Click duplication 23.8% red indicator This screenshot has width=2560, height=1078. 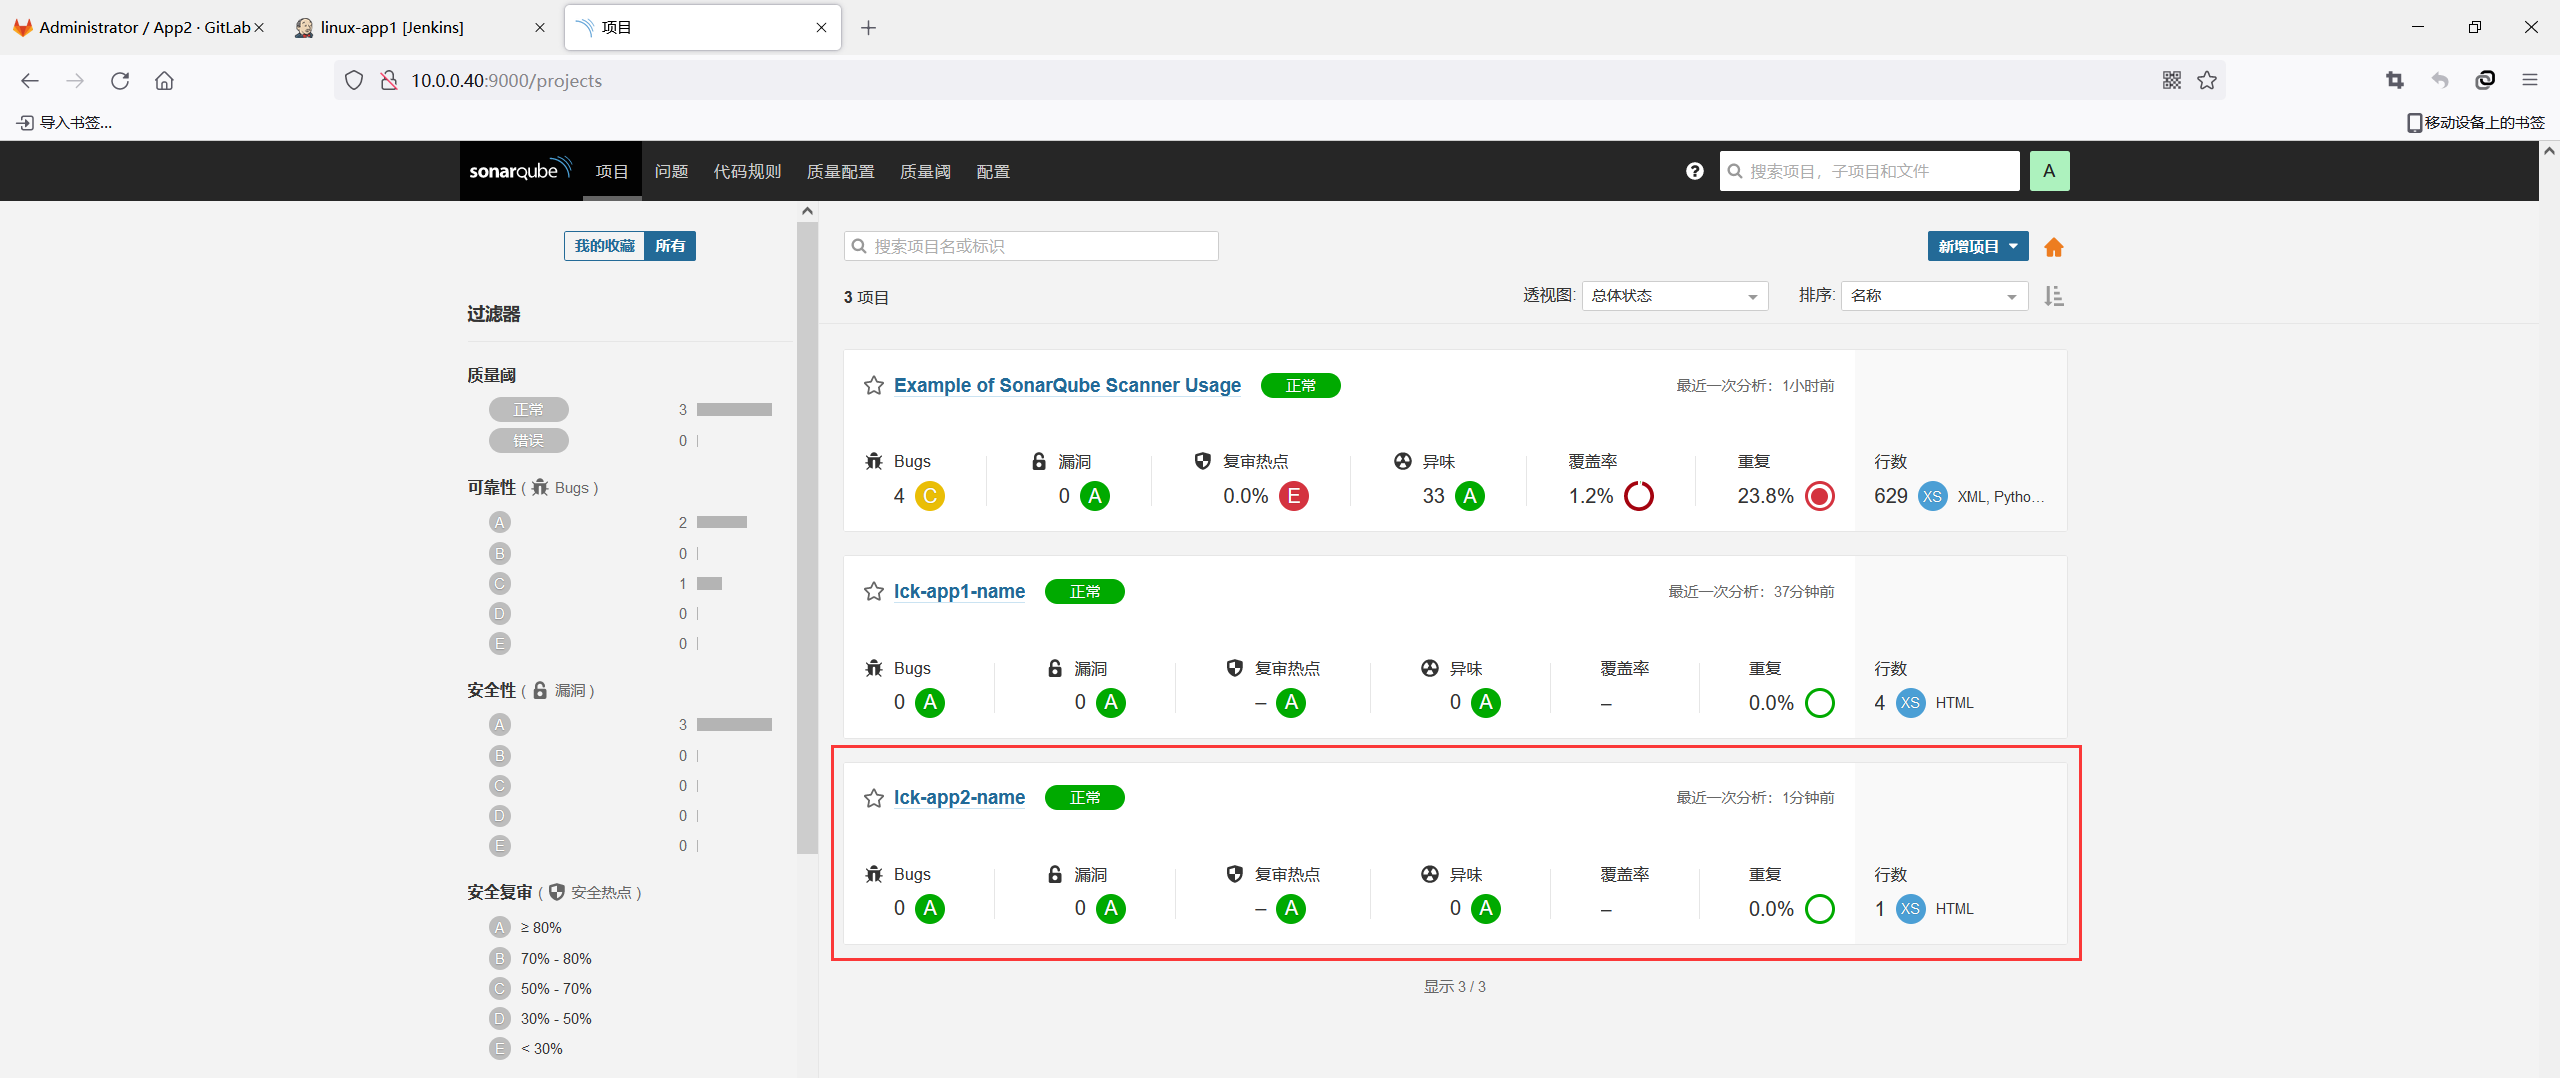click(x=1820, y=496)
